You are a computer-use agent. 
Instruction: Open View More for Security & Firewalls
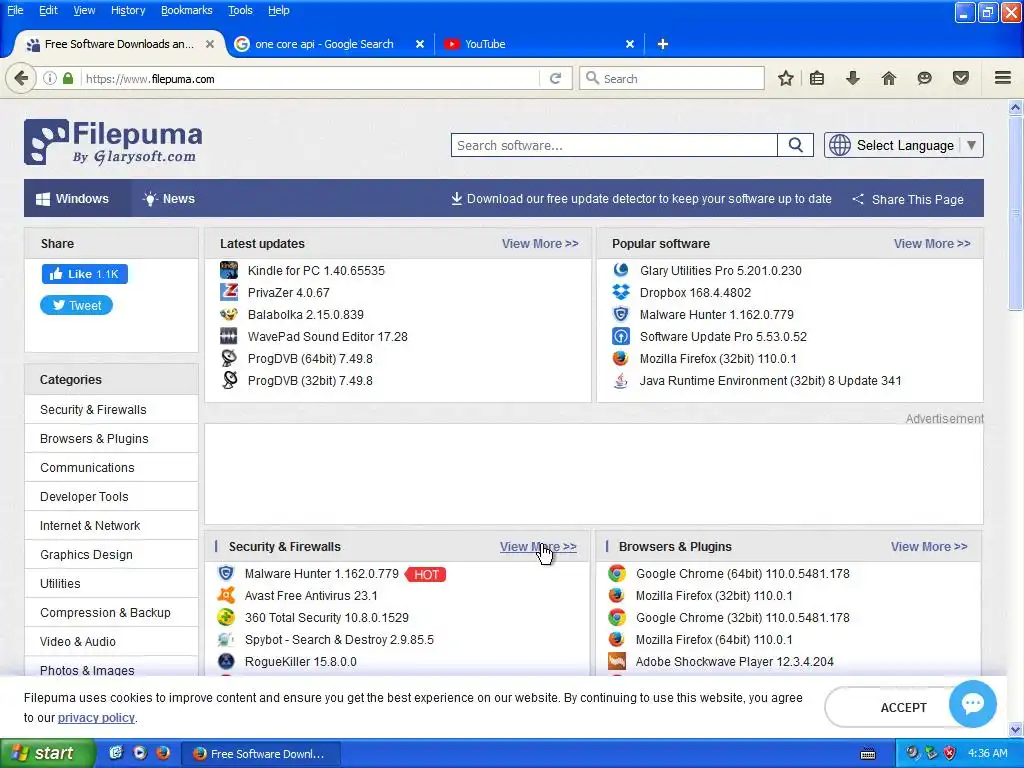coord(538,547)
